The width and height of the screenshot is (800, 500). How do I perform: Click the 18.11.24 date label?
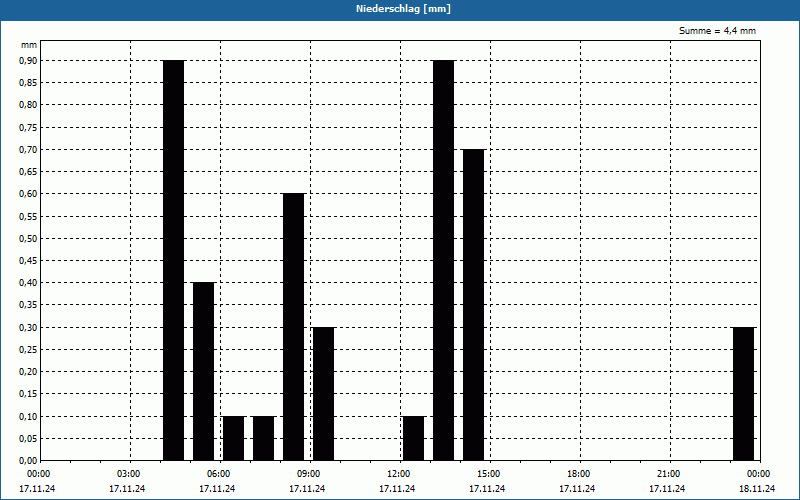coord(757,489)
